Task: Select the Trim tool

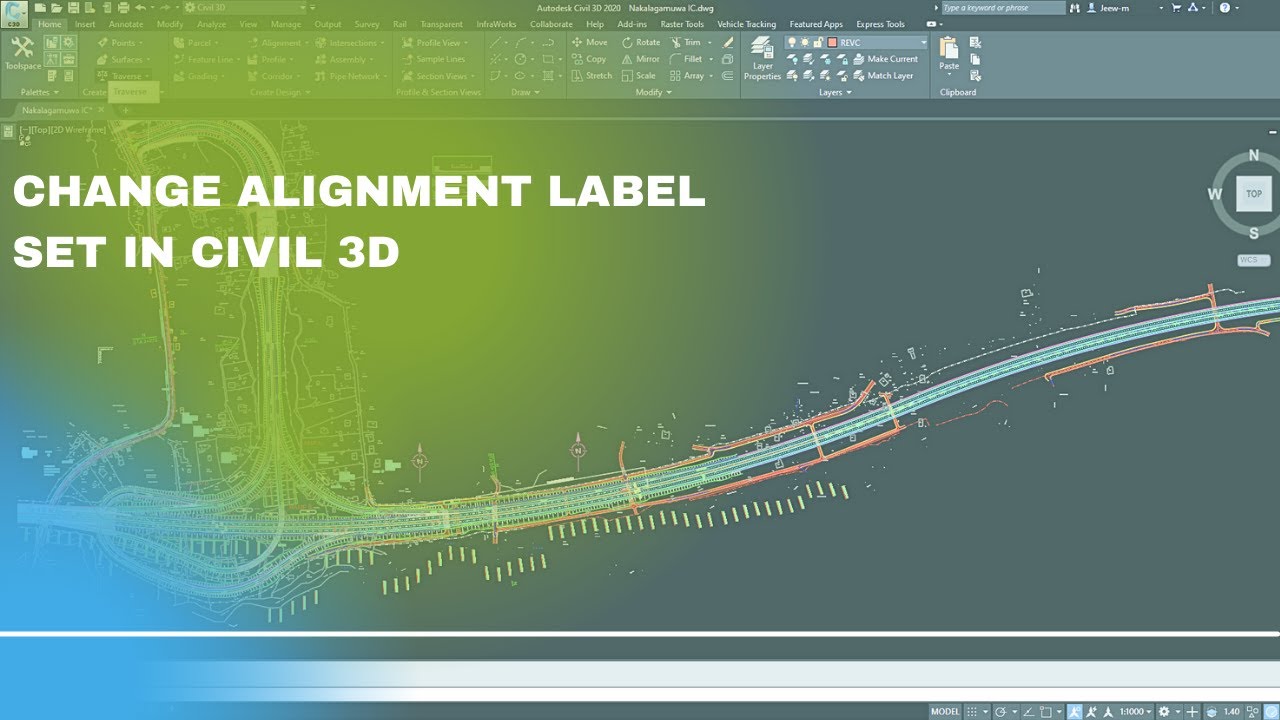Action: (685, 42)
